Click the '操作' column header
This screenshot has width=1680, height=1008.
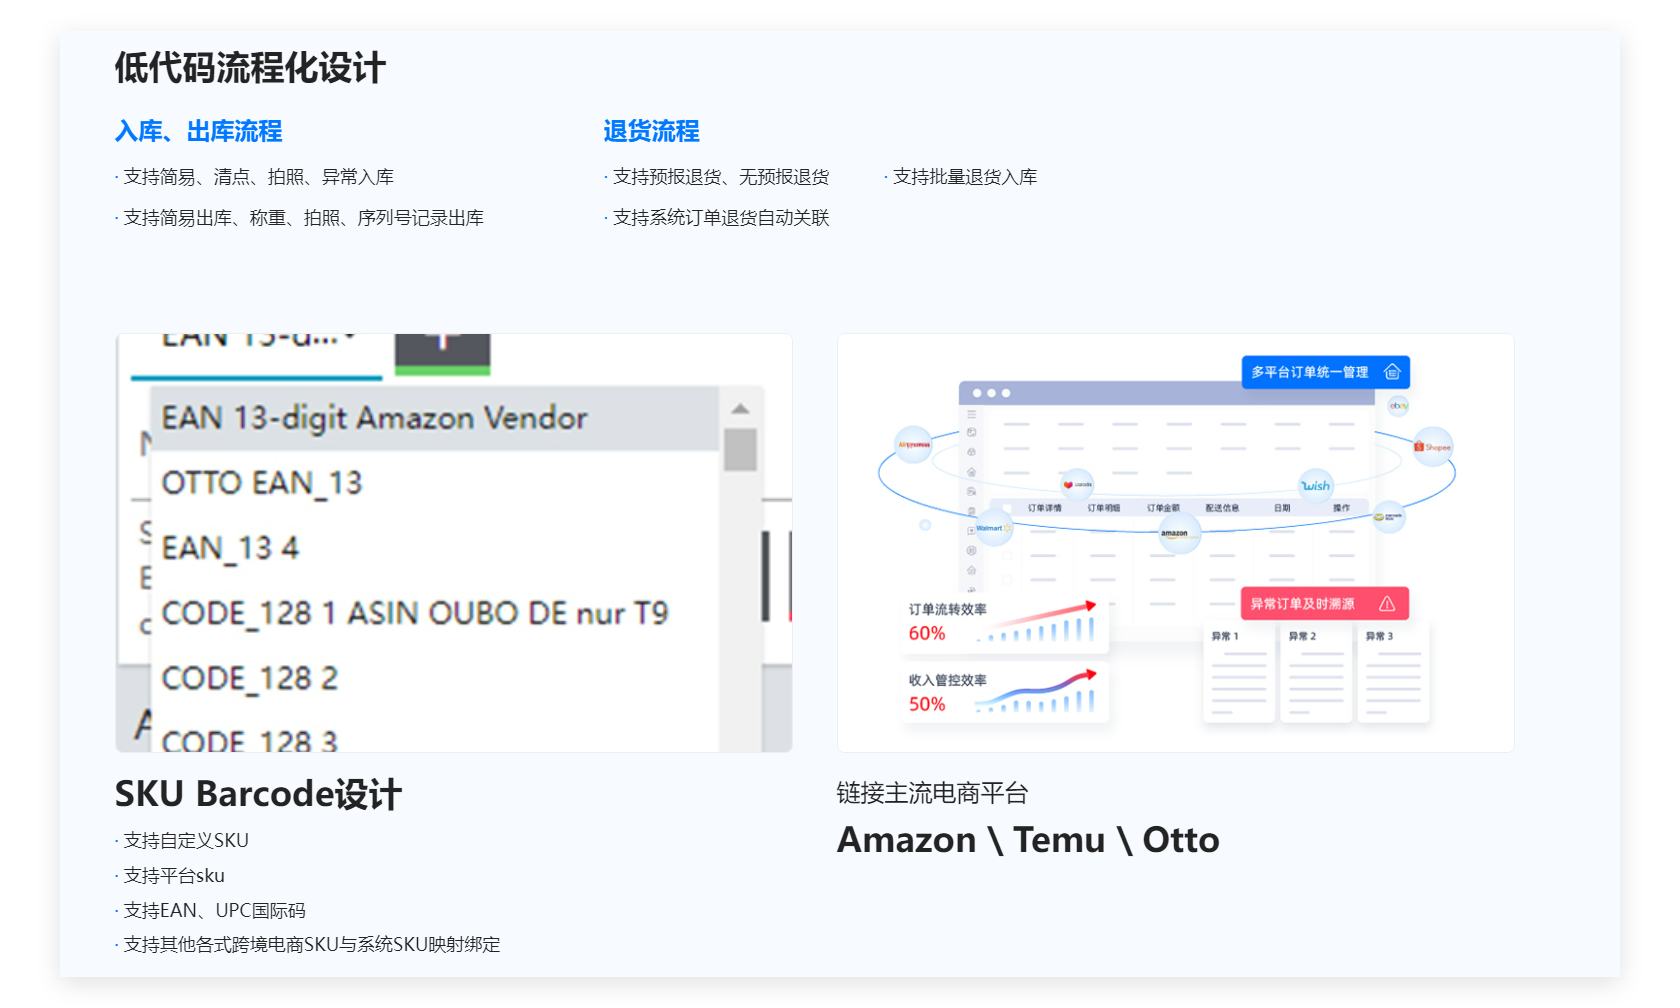click(1341, 508)
